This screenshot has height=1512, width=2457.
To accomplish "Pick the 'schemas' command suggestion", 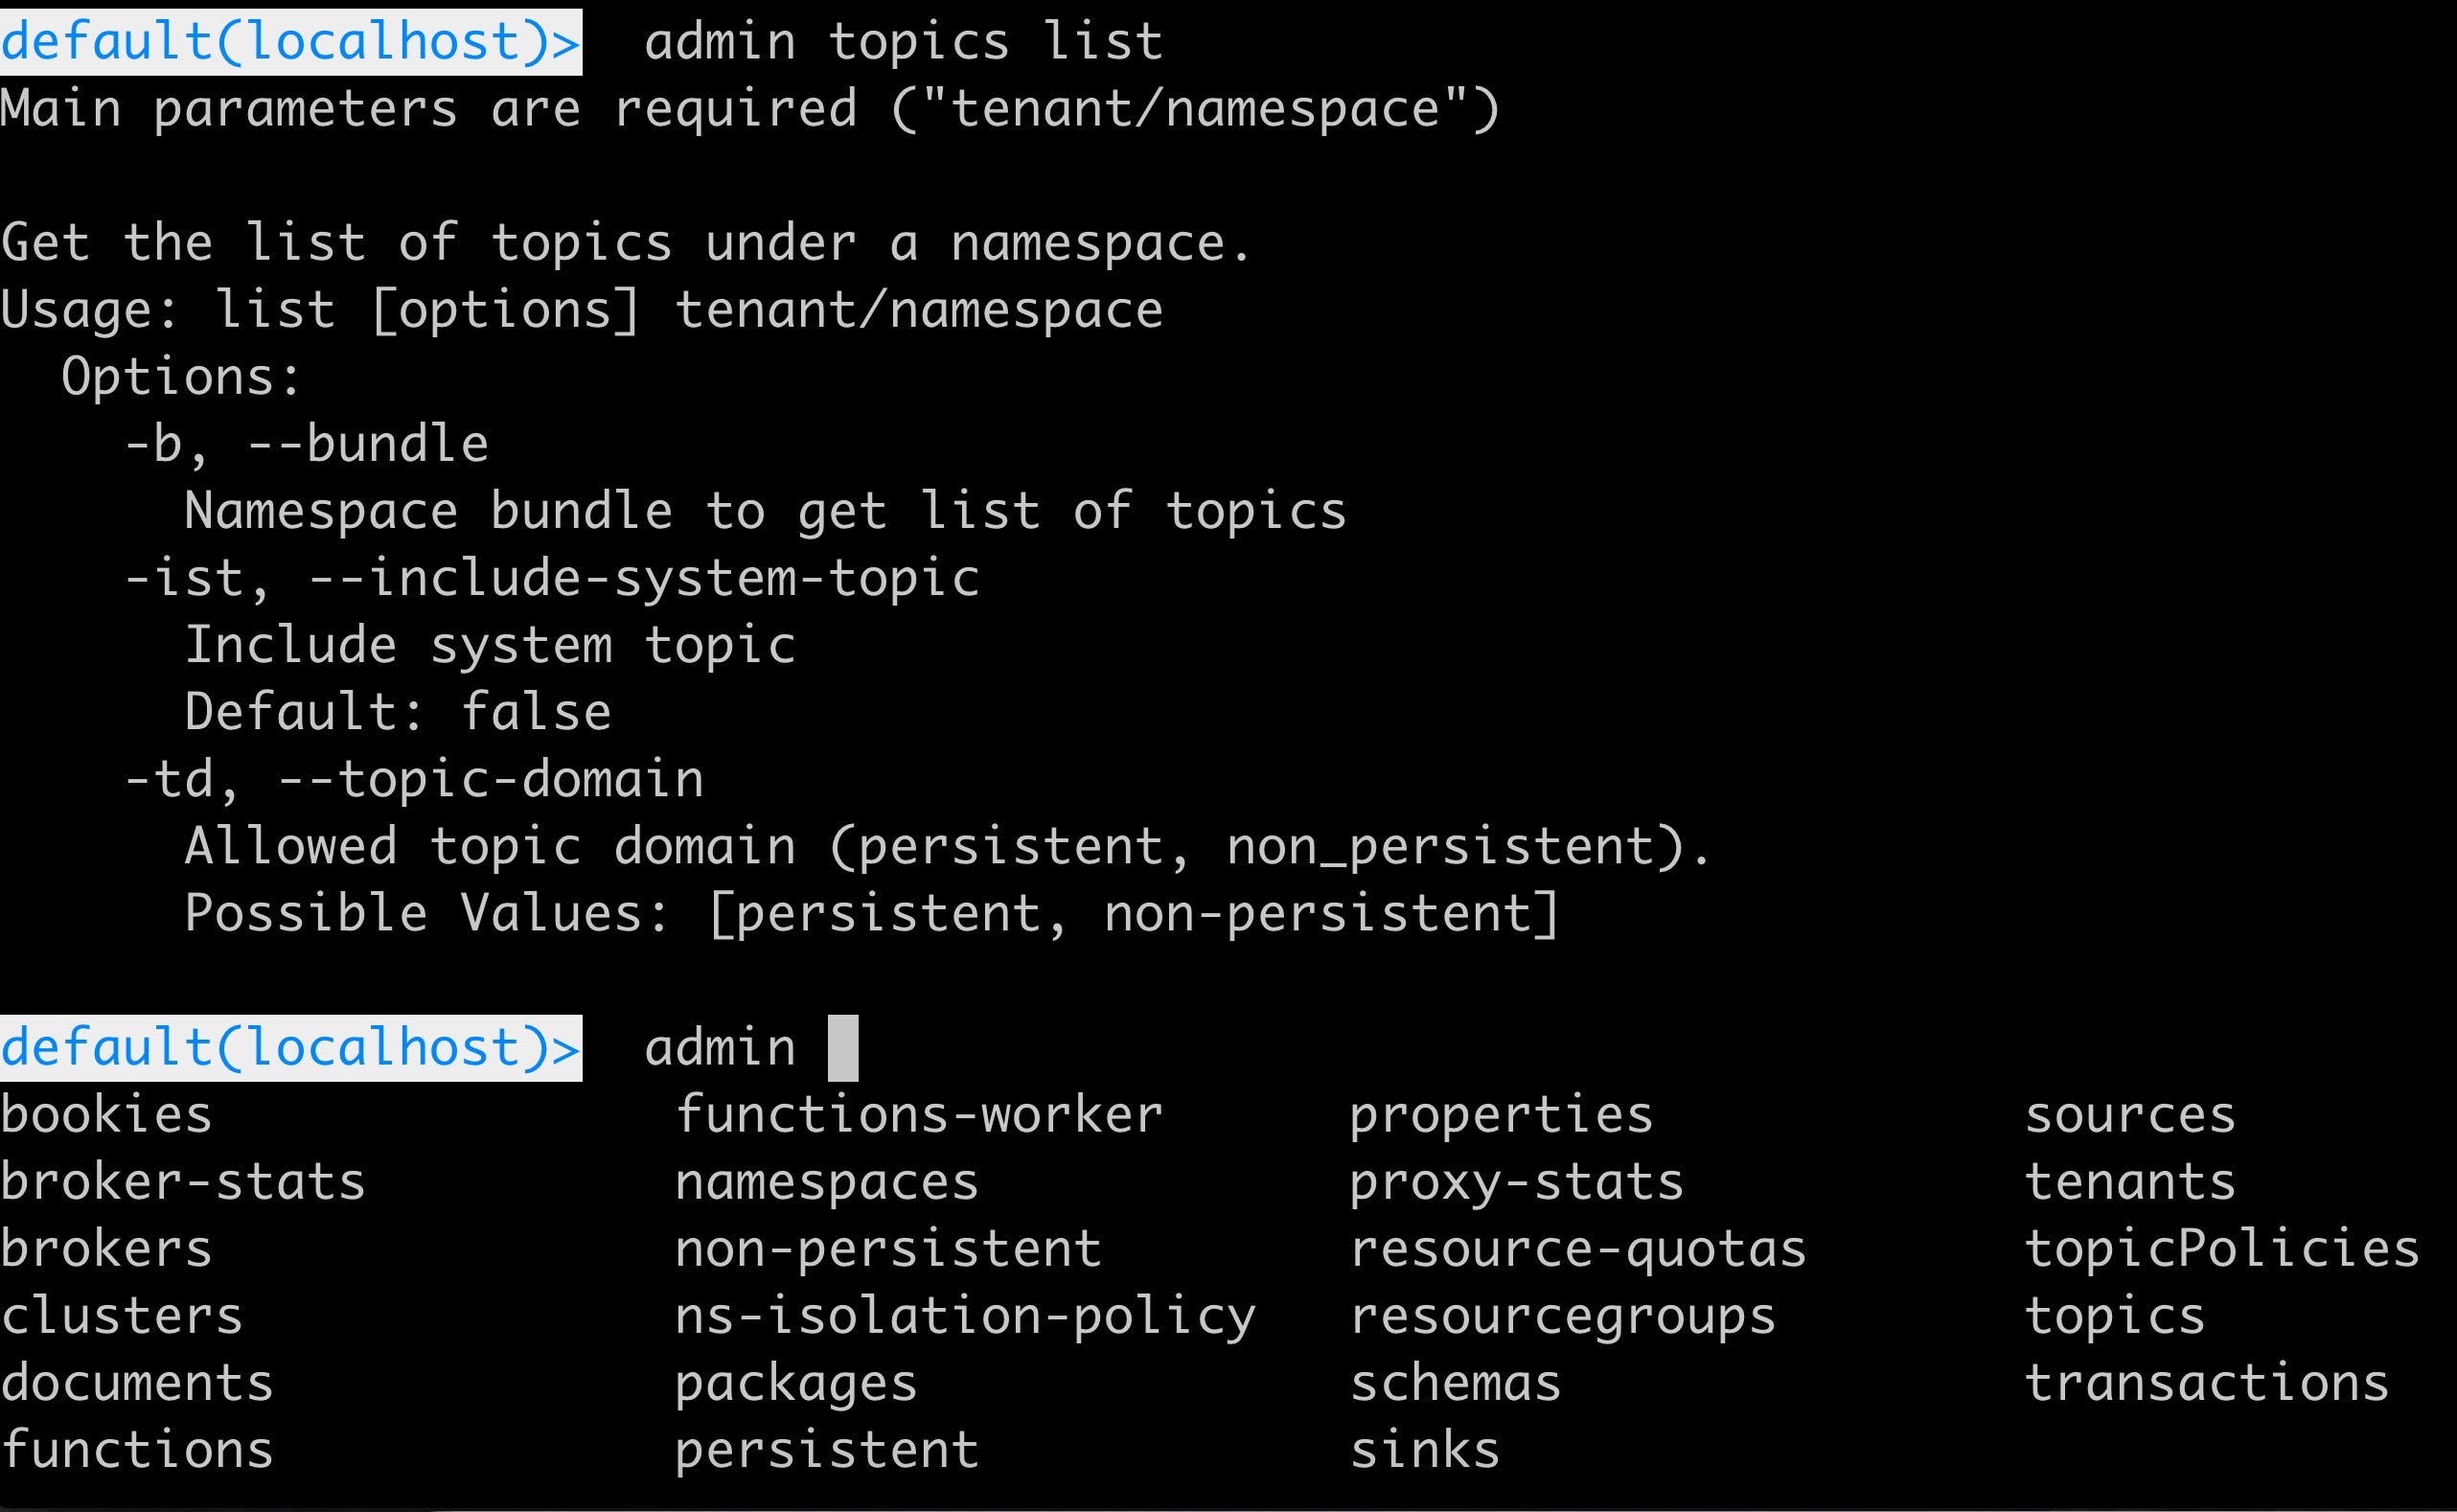I will tap(1455, 1383).
